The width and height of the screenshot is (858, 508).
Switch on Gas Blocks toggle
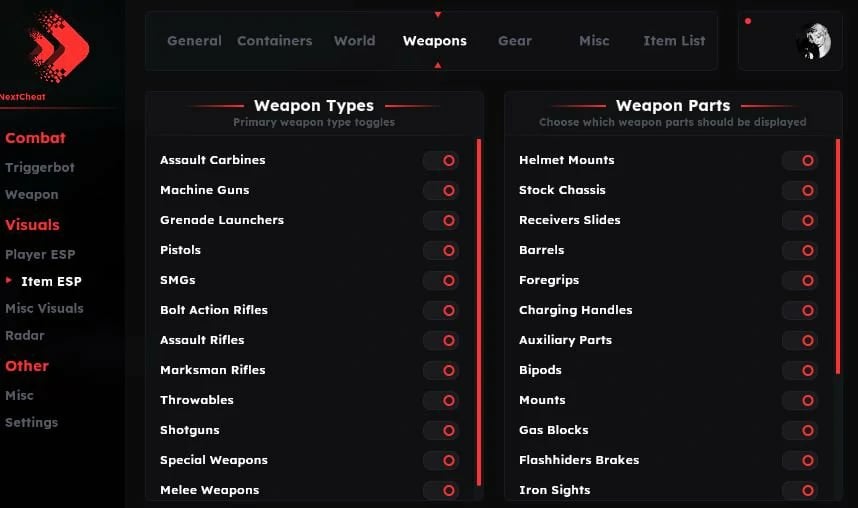800,430
